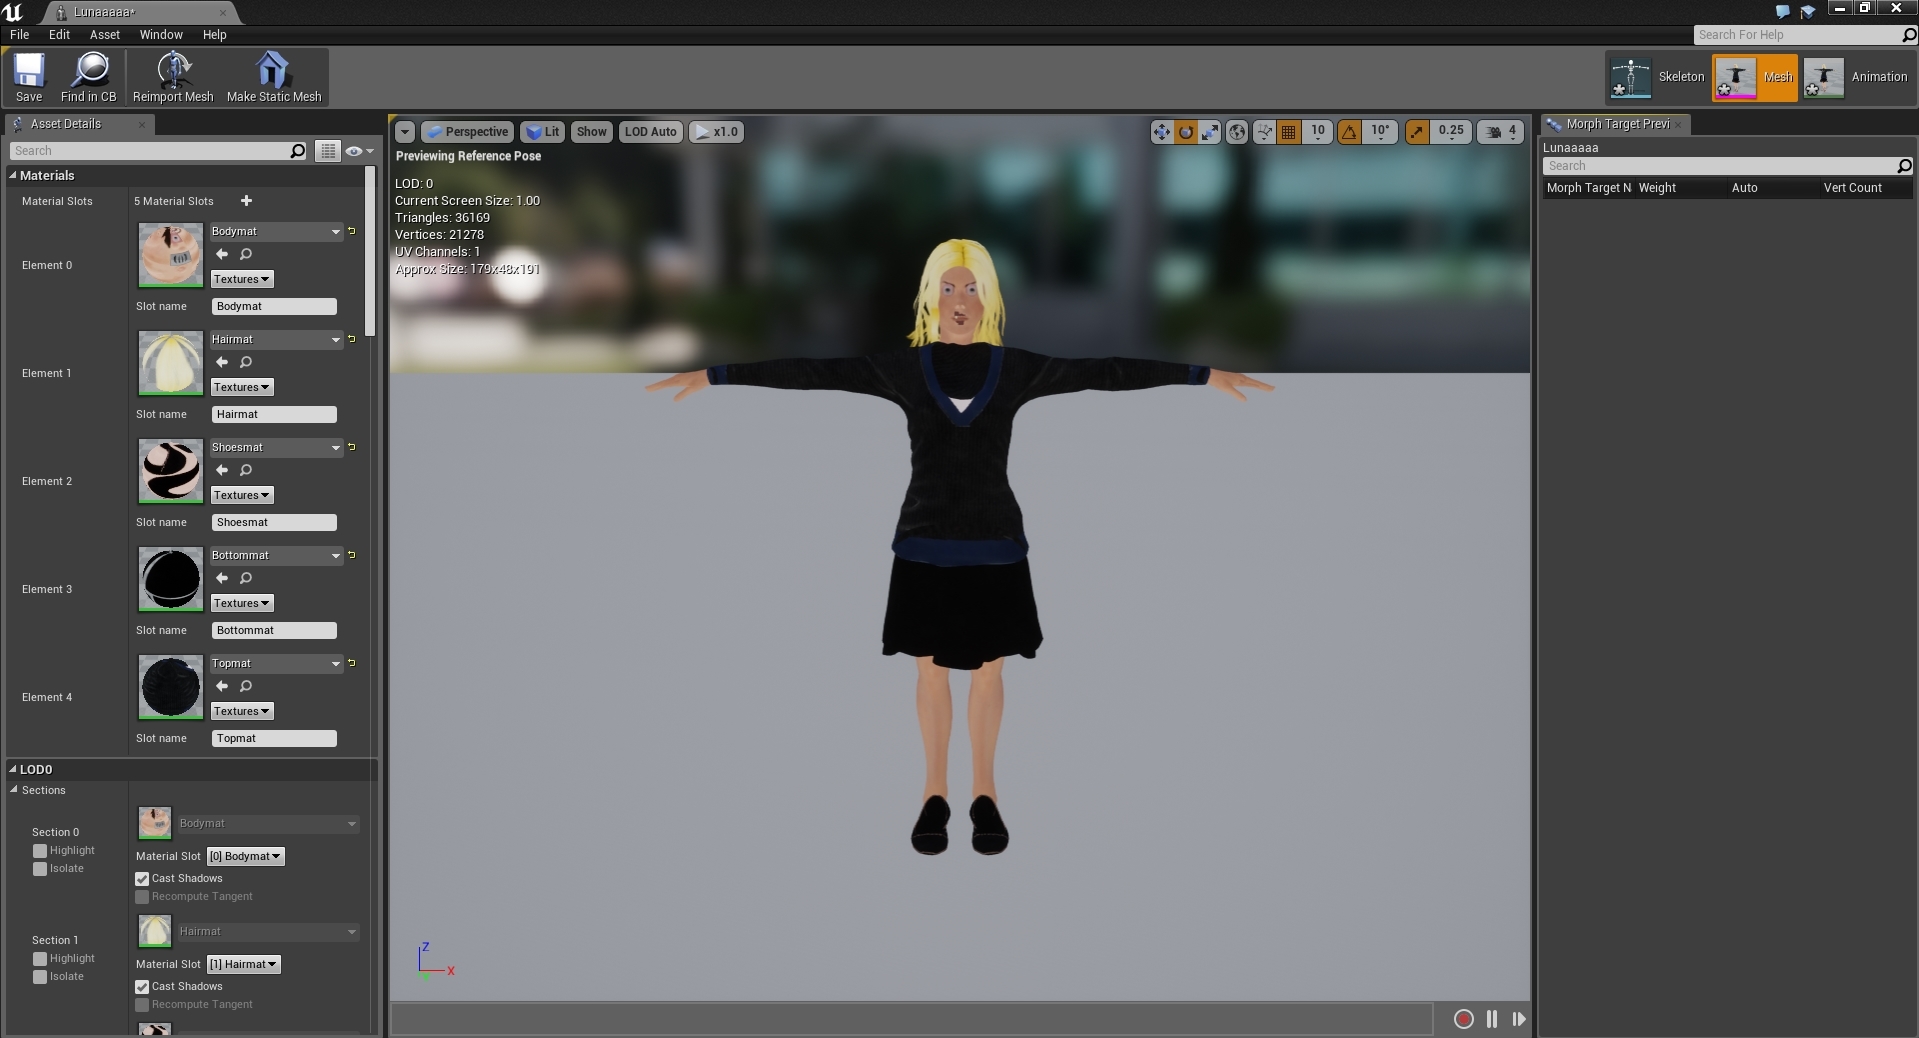Open the Help menu

[x=215, y=34]
